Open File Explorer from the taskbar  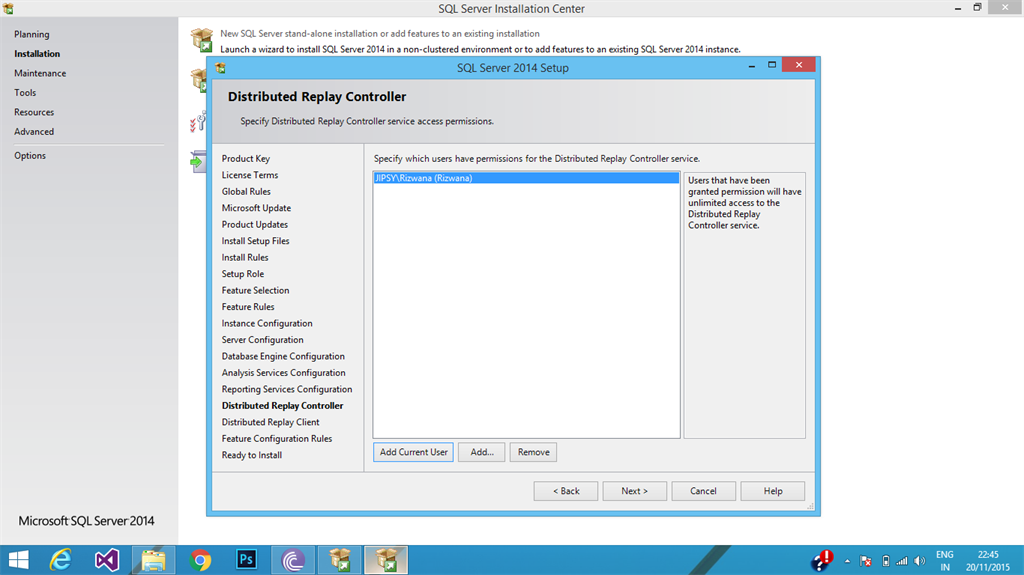153,560
